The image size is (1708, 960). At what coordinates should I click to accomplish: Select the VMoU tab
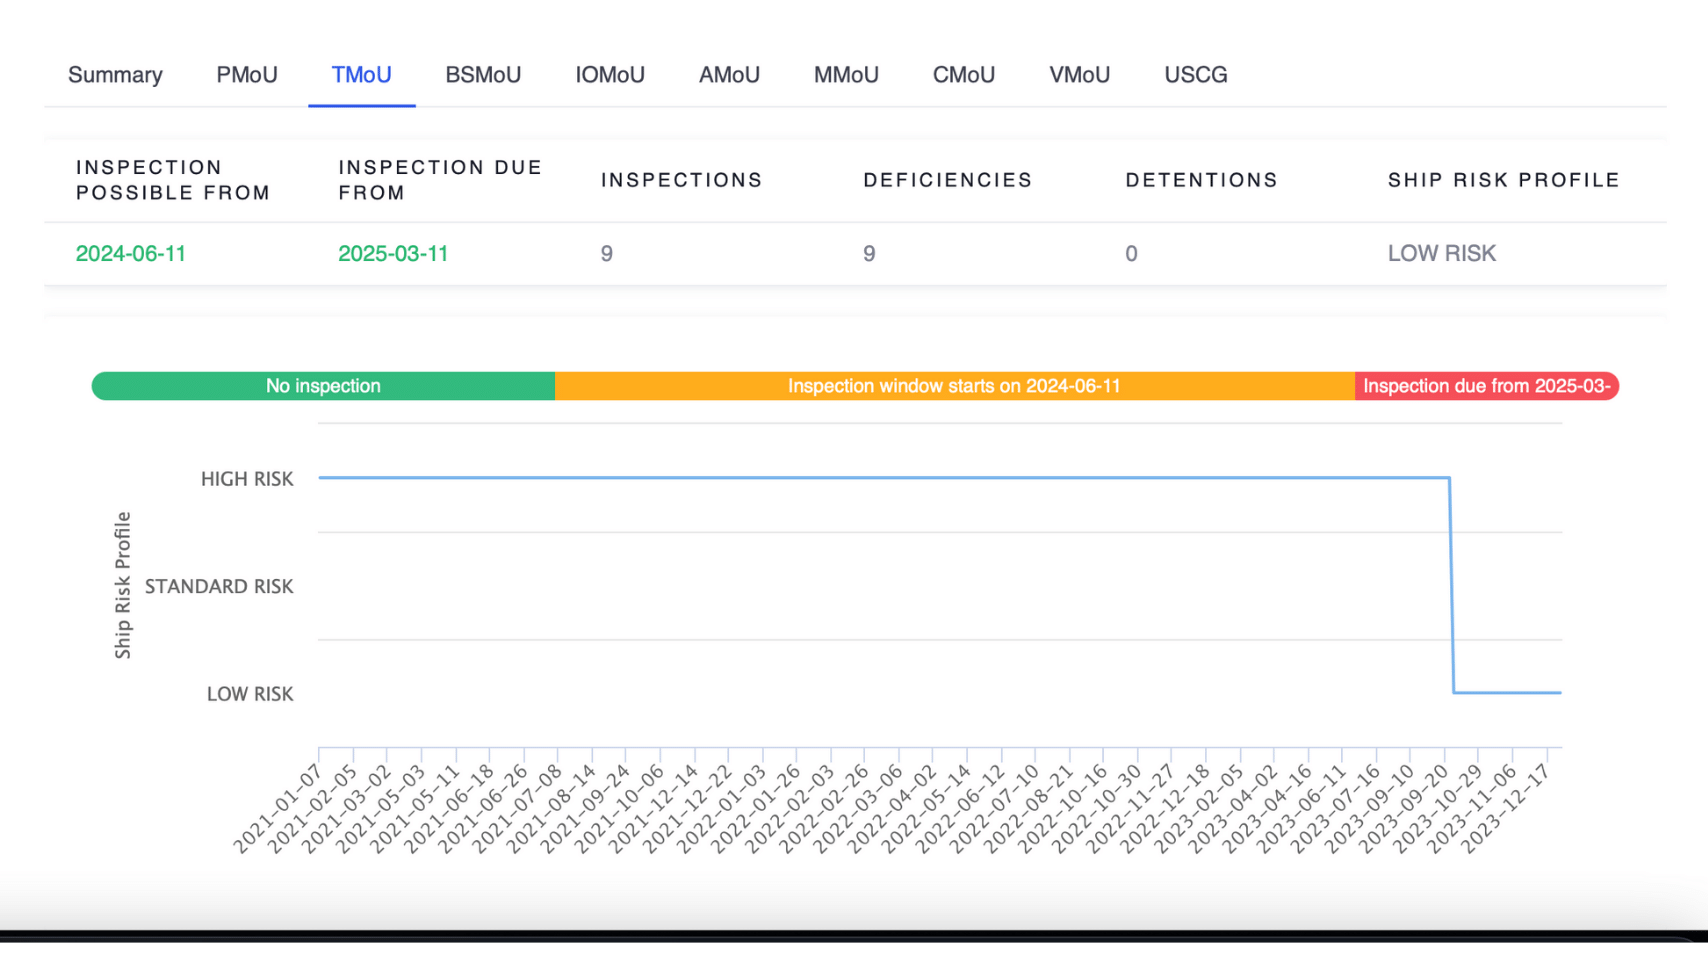click(1079, 75)
